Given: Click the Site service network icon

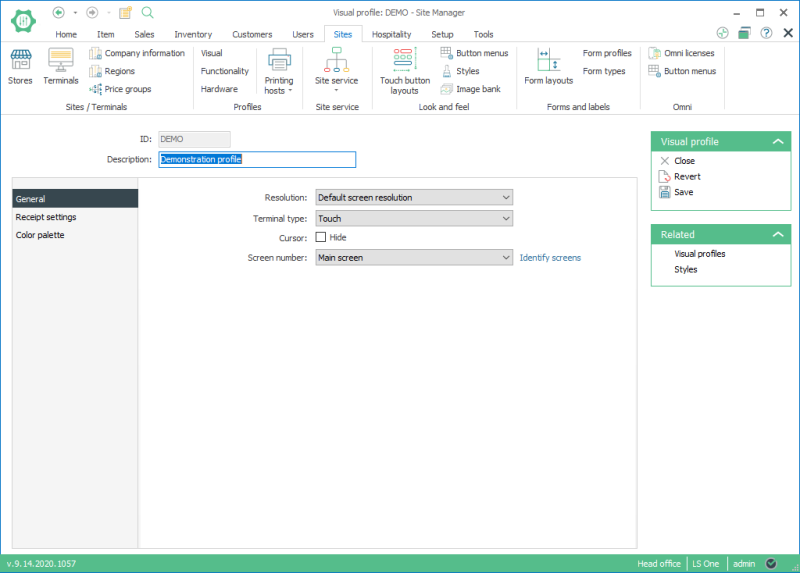Looking at the screenshot, I should (336, 60).
